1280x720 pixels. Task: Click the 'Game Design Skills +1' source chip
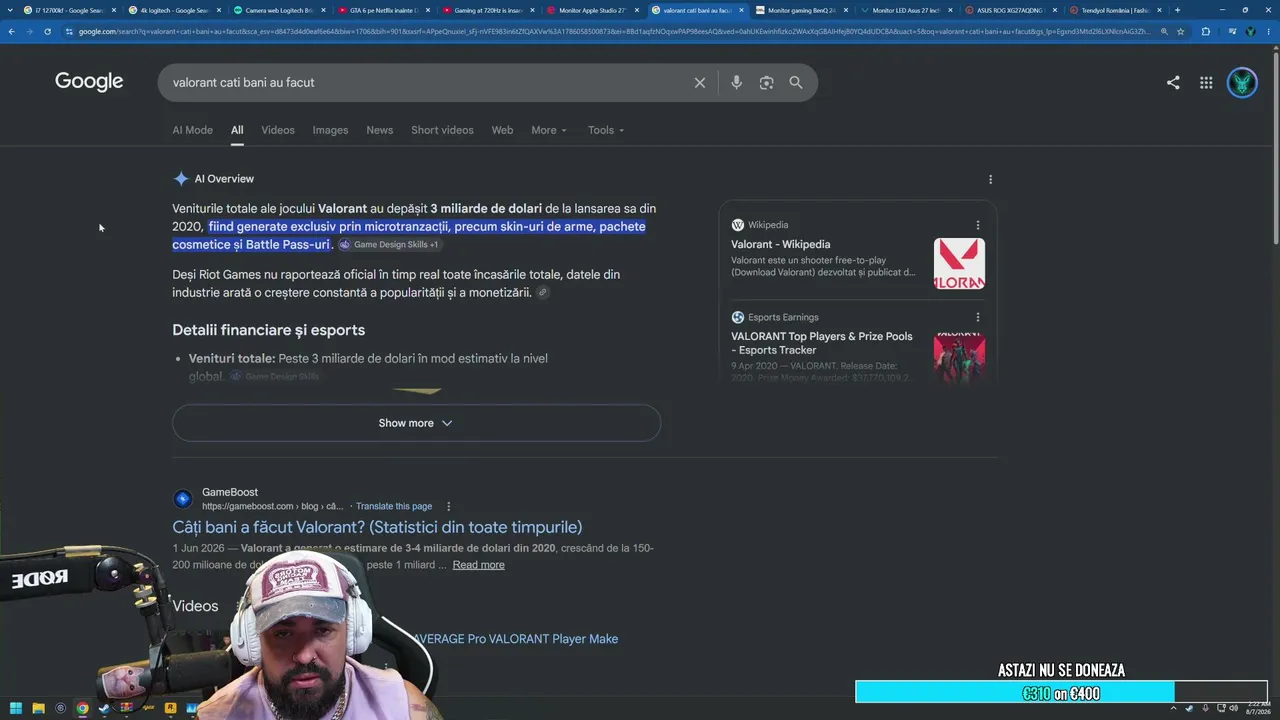tap(390, 245)
